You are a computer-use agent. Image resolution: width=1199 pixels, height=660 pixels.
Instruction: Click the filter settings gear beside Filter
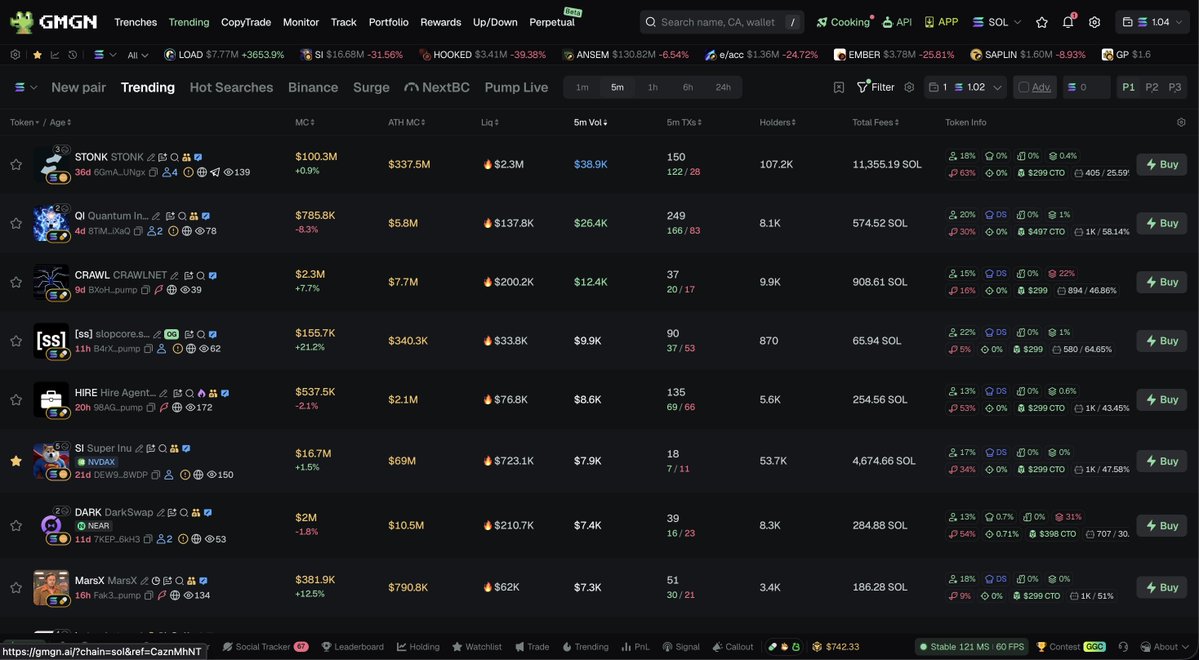tap(909, 87)
